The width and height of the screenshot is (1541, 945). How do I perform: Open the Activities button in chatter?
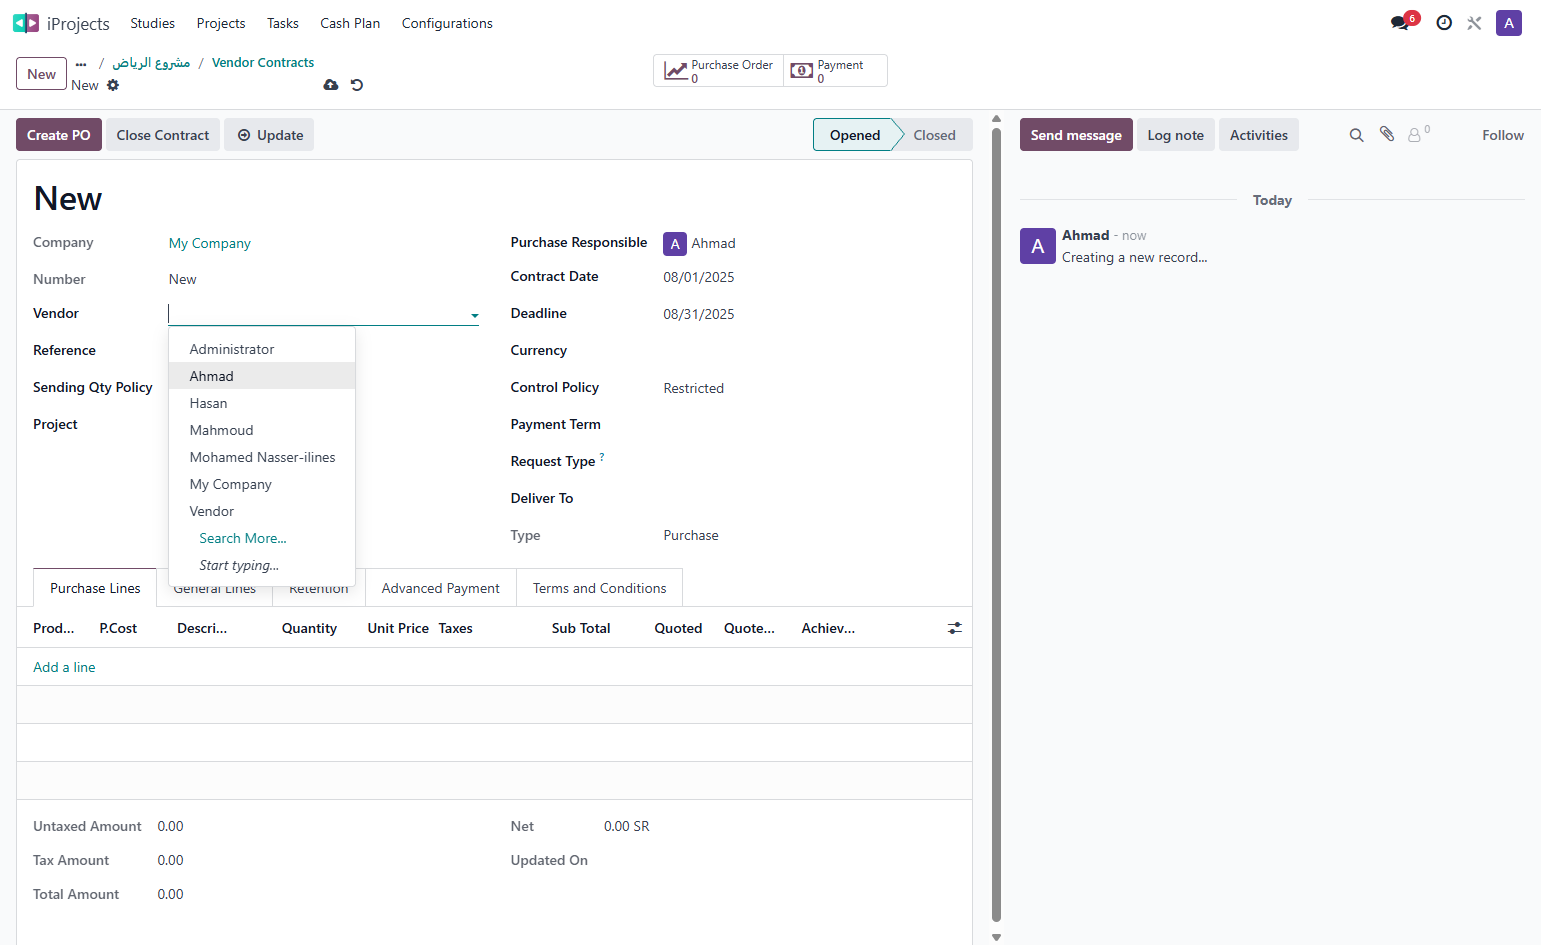pyautogui.click(x=1259, y=135)
